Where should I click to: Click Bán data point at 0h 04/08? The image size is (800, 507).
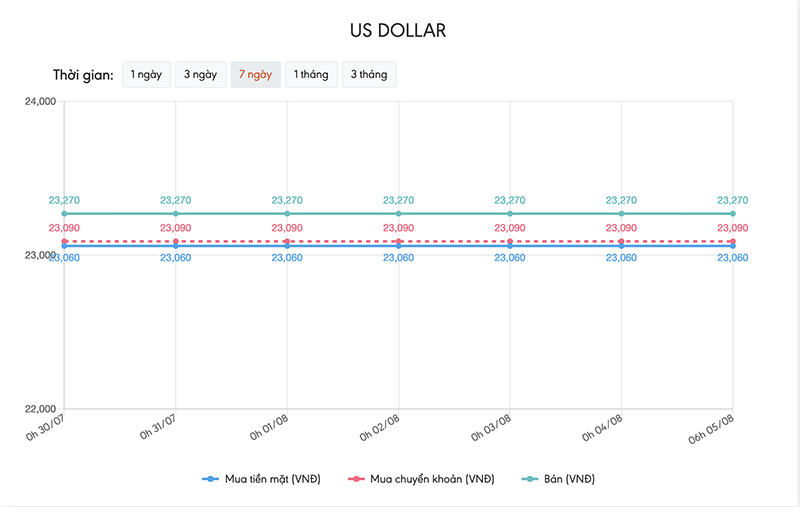622,213
